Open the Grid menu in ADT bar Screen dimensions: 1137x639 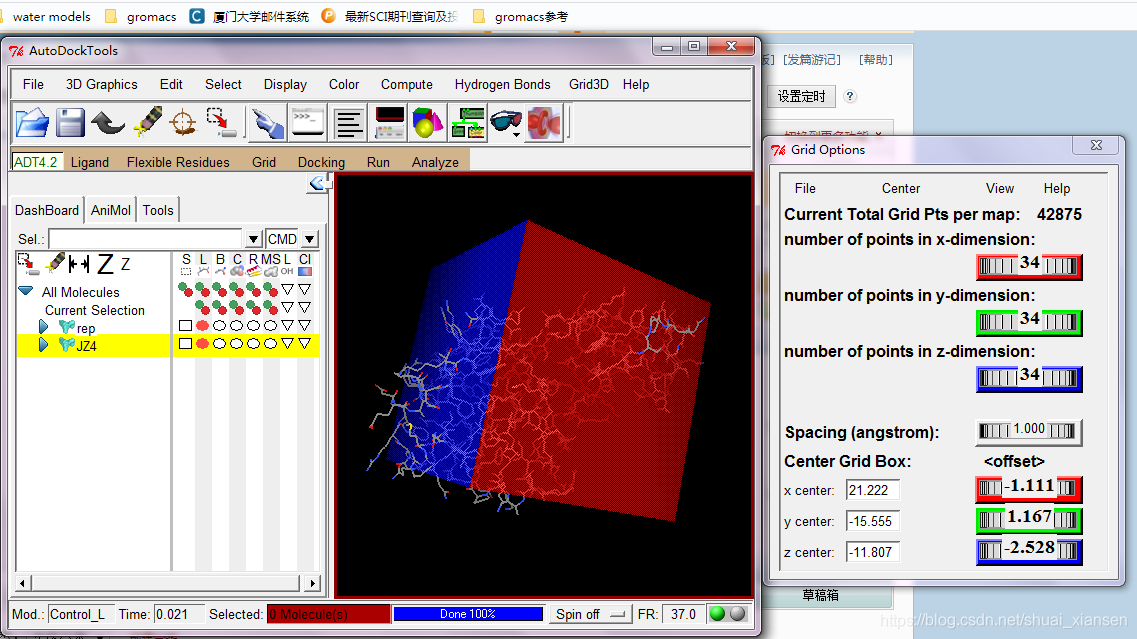264,162
